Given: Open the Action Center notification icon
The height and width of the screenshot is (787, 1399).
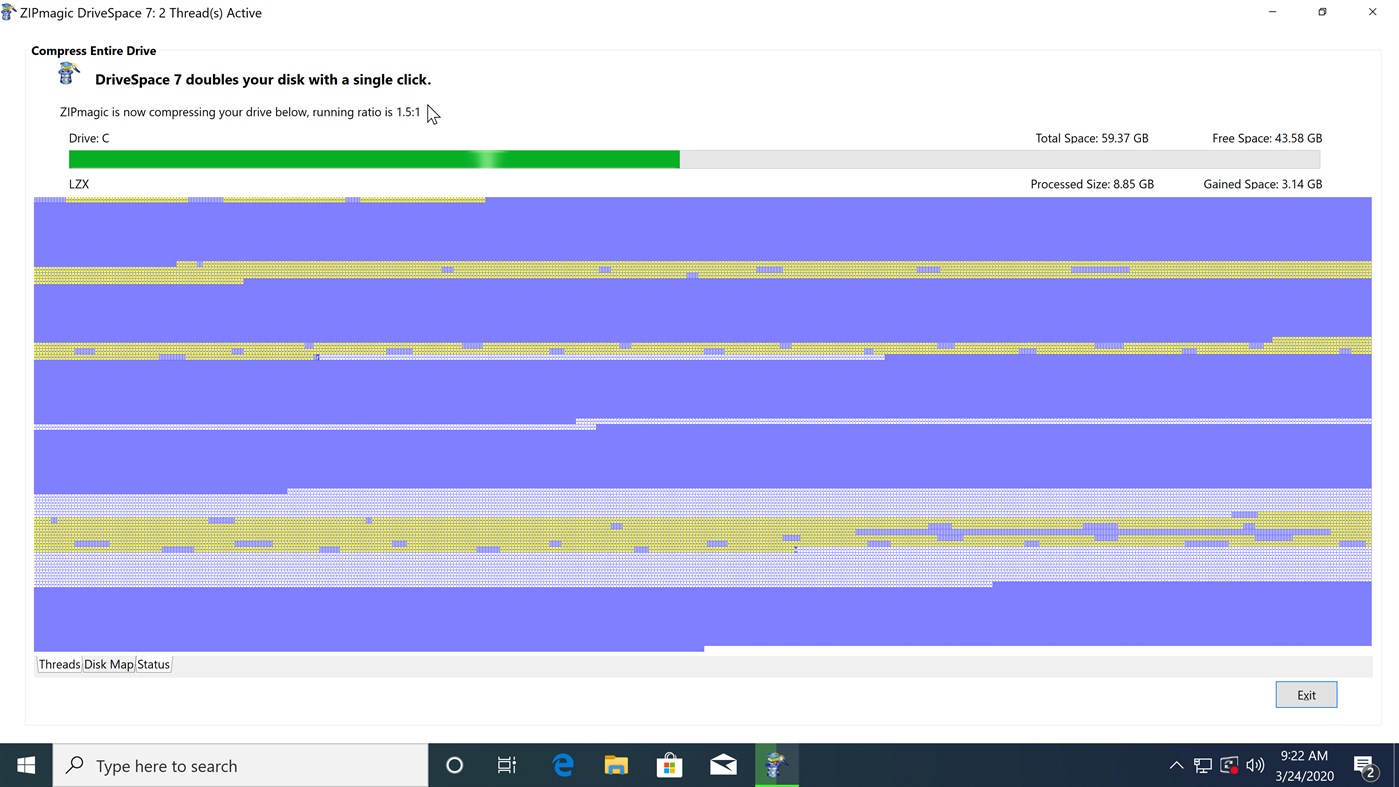Looking at the screenshot, I should pyautogui.click(x=1367, y=764).
